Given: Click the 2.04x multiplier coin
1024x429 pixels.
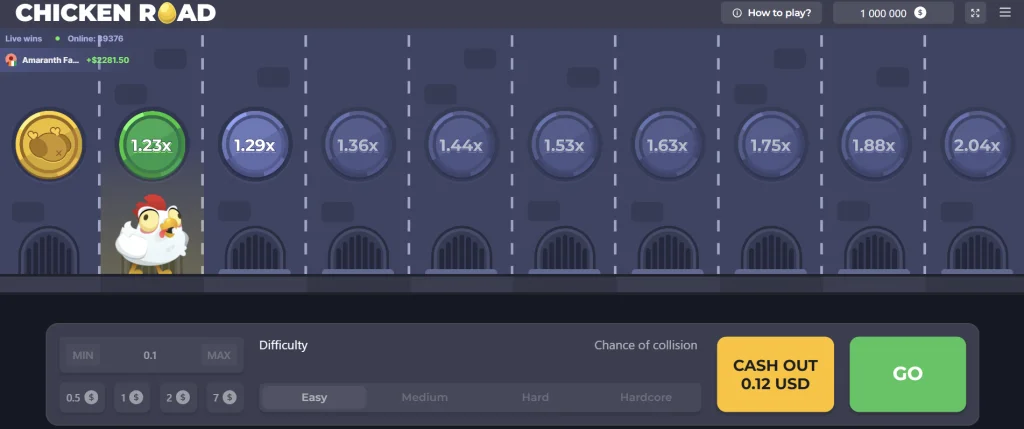Looking at the screenshot, I should coord(977,145).
